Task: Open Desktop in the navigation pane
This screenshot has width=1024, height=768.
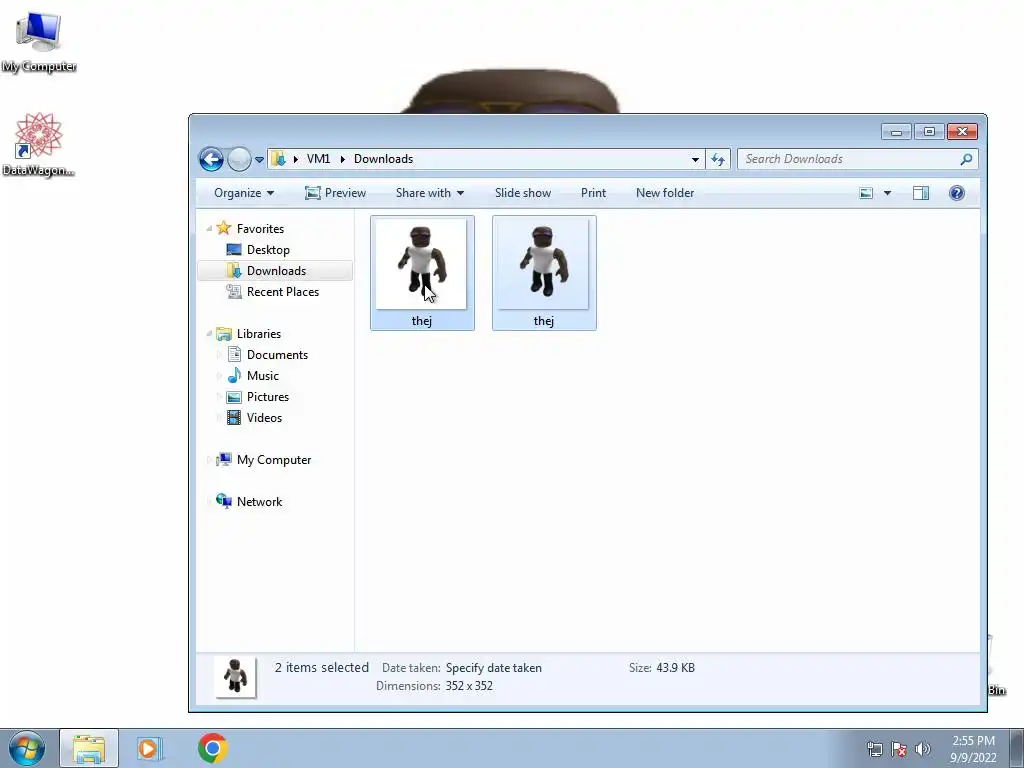Action: pos(268,249)
